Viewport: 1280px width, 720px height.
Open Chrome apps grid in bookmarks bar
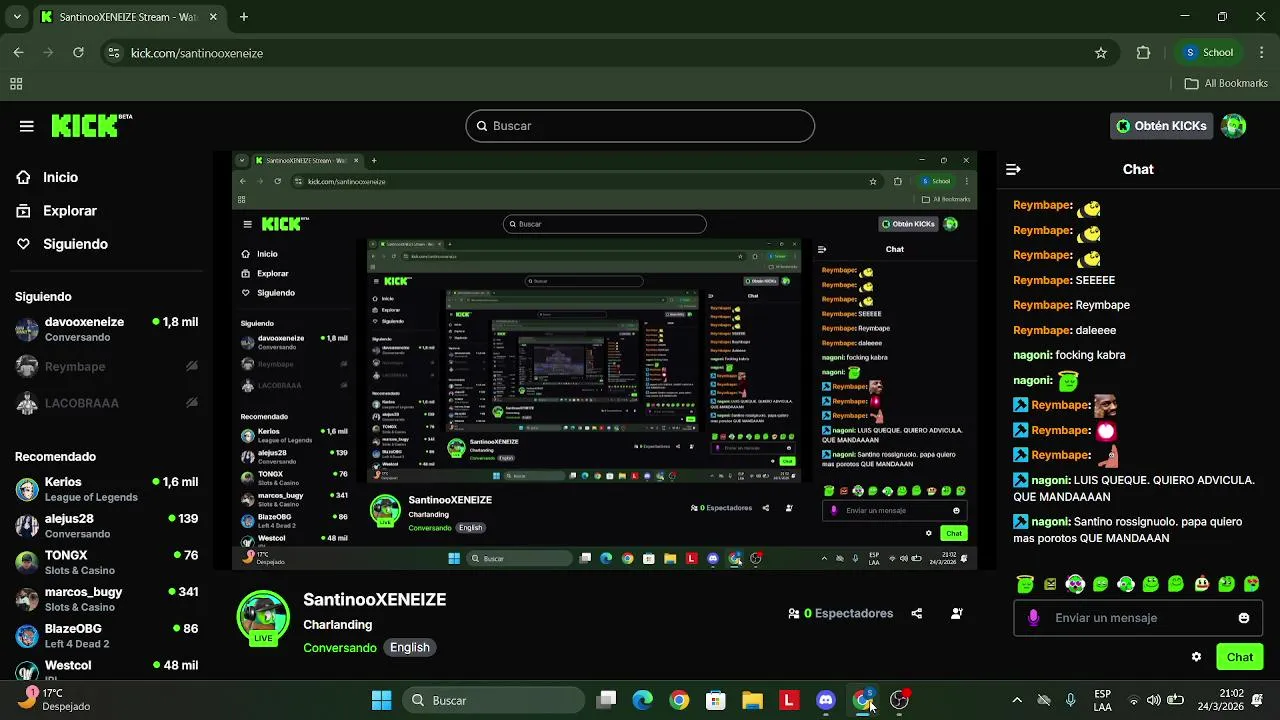point(16,84)
